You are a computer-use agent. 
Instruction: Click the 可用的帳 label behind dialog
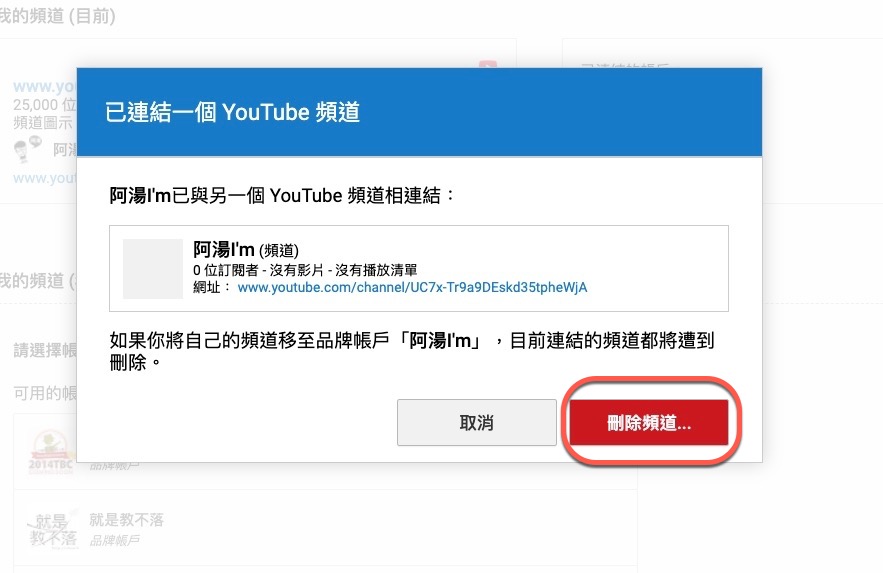45,393
